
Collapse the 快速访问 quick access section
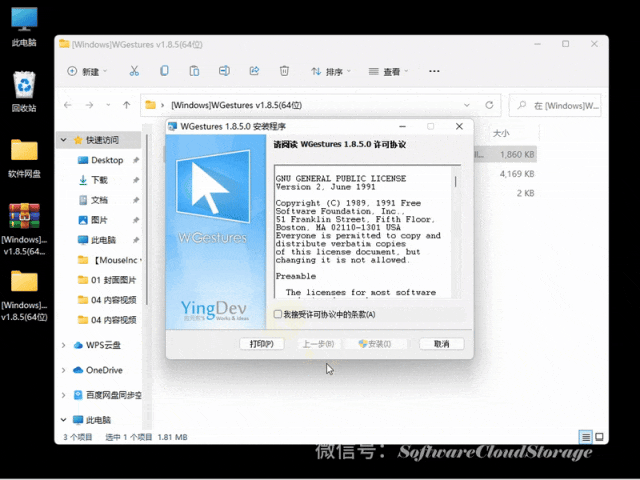64,140
